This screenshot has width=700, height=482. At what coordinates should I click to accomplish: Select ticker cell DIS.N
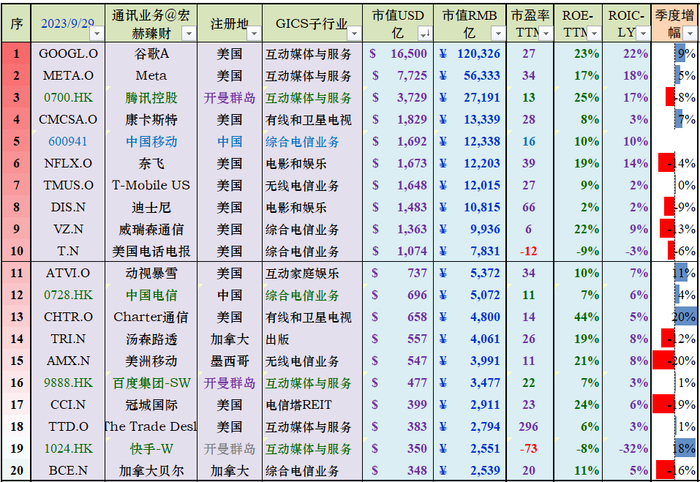click(68, 207)
